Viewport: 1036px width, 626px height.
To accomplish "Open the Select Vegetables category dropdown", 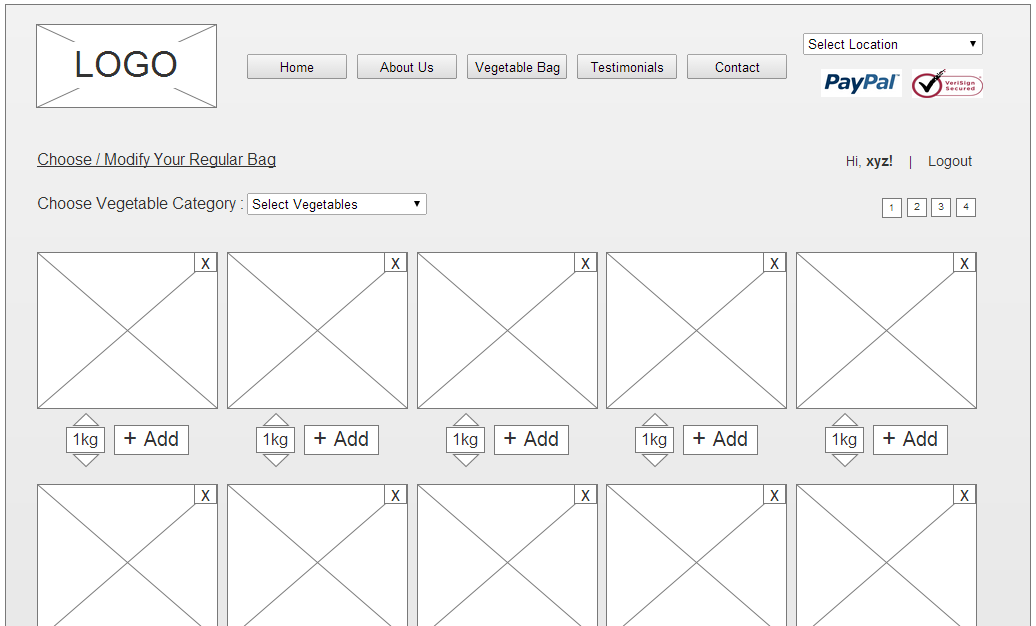I will [336, 203].
